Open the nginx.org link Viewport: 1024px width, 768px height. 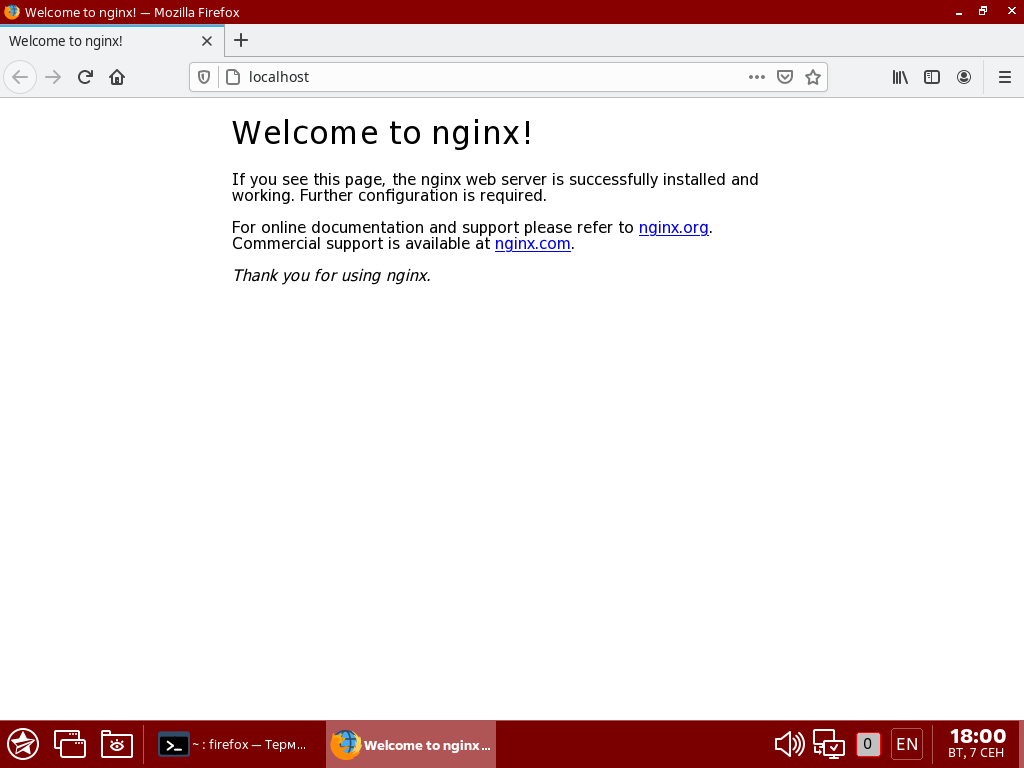[673, 227]
